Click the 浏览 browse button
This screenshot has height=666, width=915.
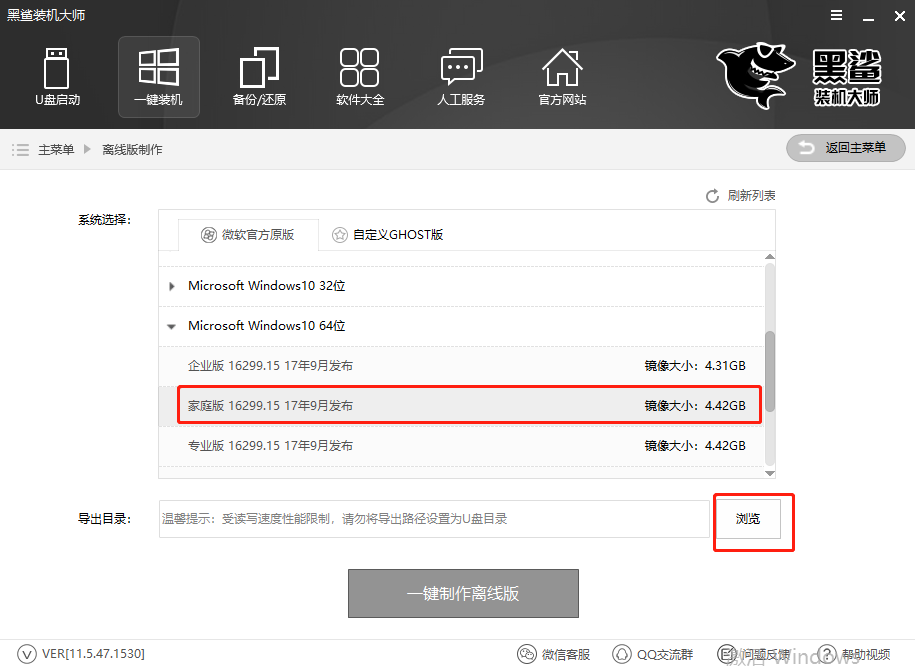(750, 518)
